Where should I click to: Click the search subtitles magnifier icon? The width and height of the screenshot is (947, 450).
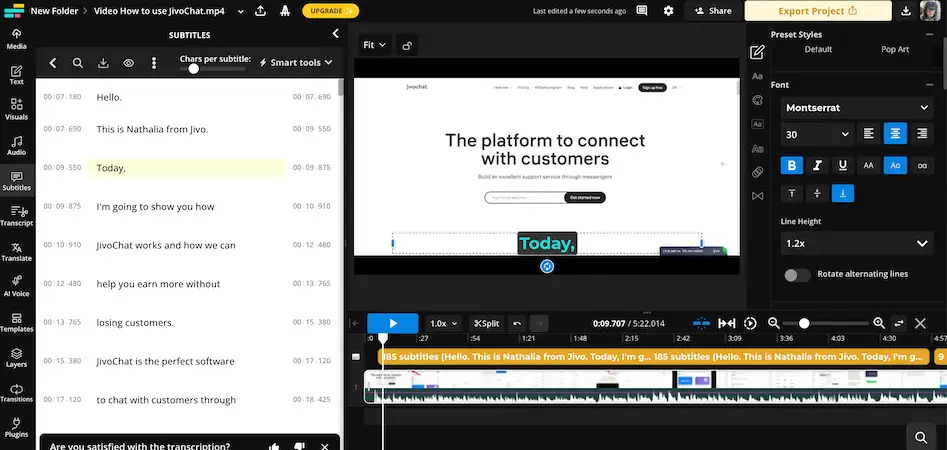point(78,63)
